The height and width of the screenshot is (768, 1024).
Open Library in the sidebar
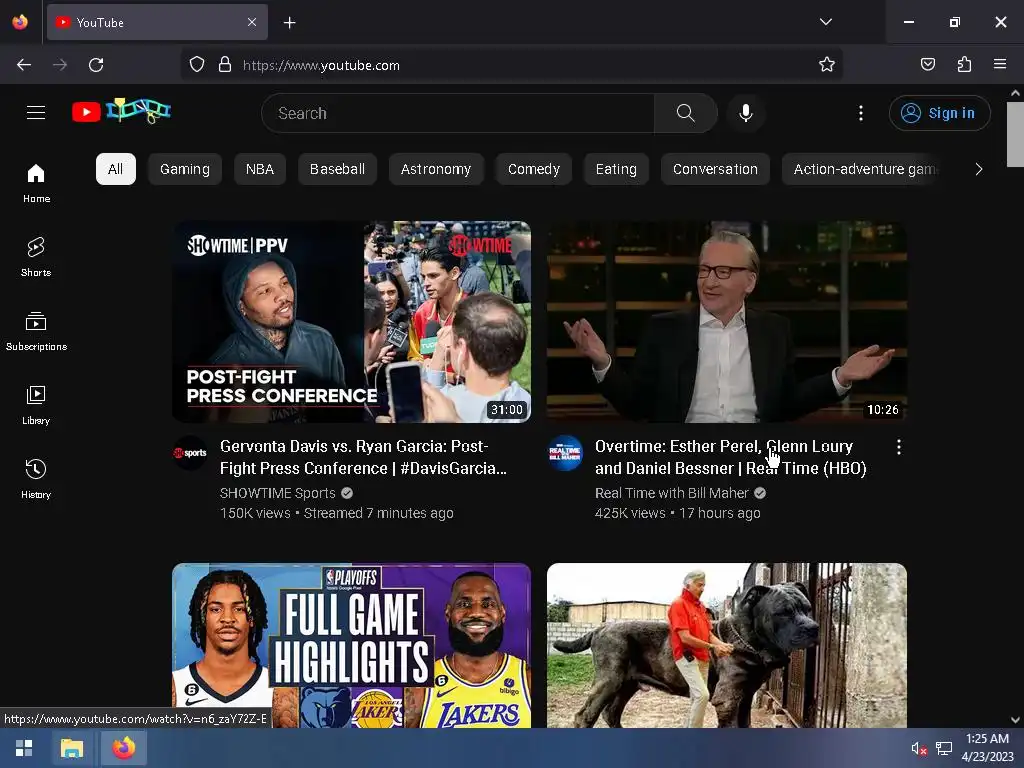[36, 405]
